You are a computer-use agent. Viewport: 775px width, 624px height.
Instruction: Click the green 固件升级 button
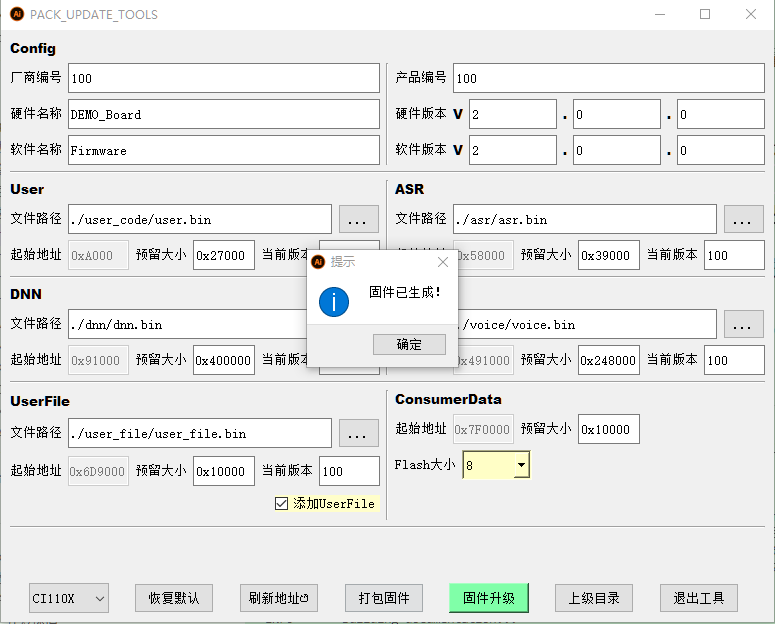489,598
